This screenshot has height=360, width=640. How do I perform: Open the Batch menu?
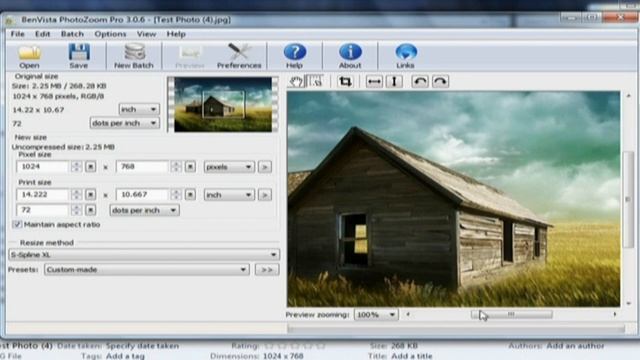click(72, 34)
